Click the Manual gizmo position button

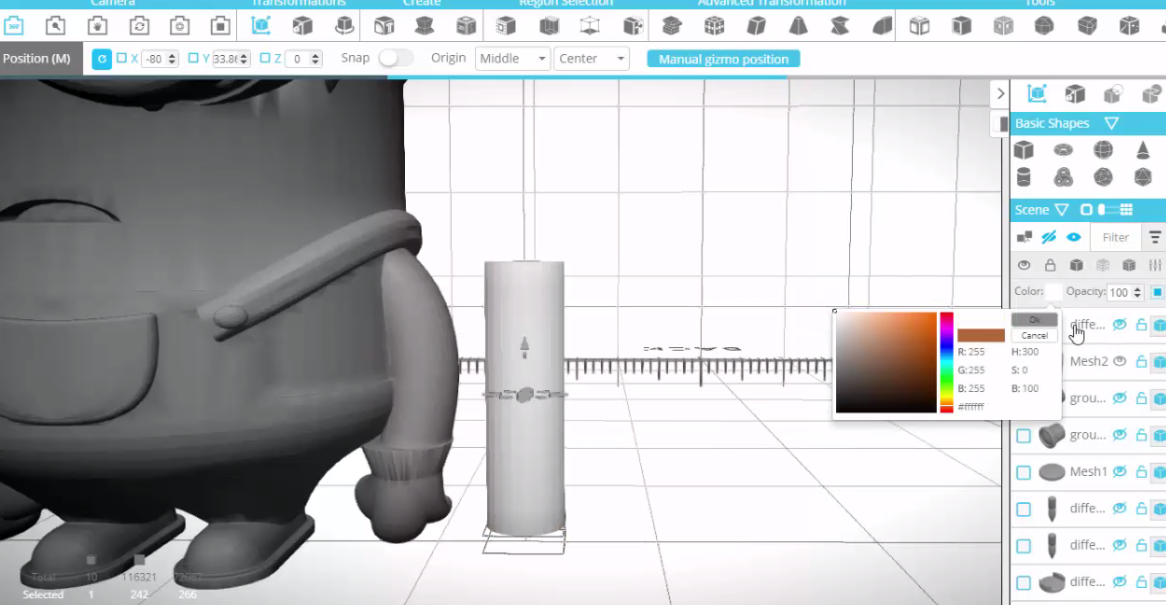[x=724, y=59]
